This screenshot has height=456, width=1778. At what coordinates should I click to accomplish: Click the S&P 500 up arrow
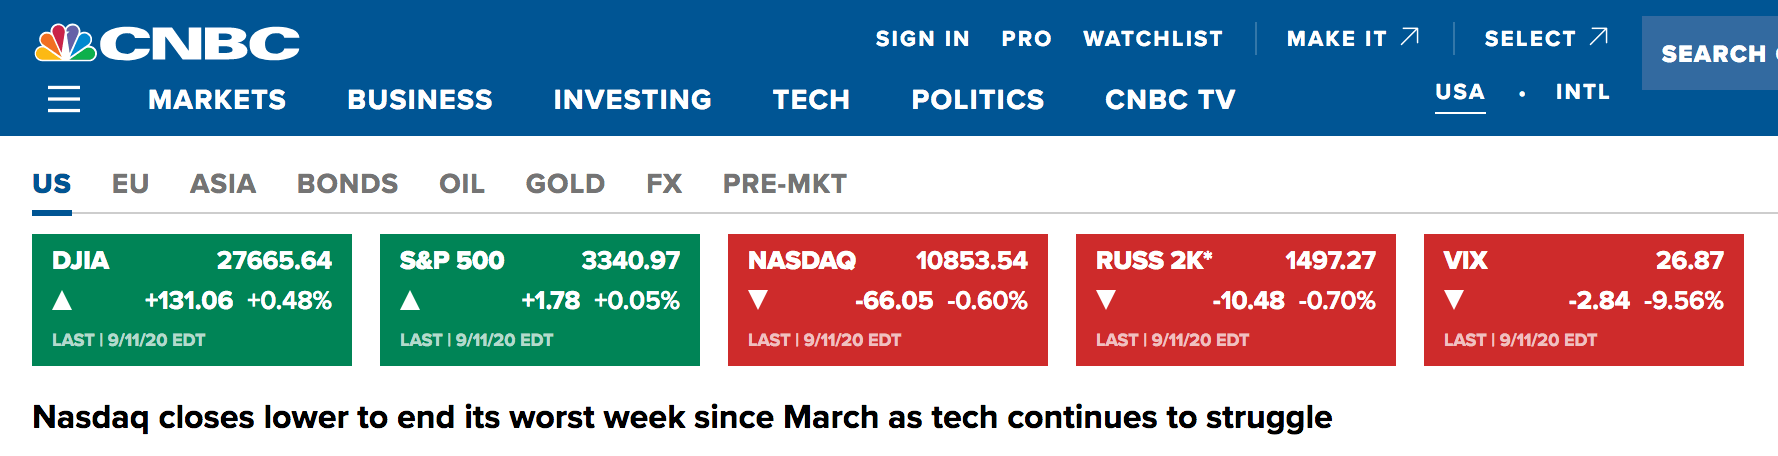[x=410, y=300]
